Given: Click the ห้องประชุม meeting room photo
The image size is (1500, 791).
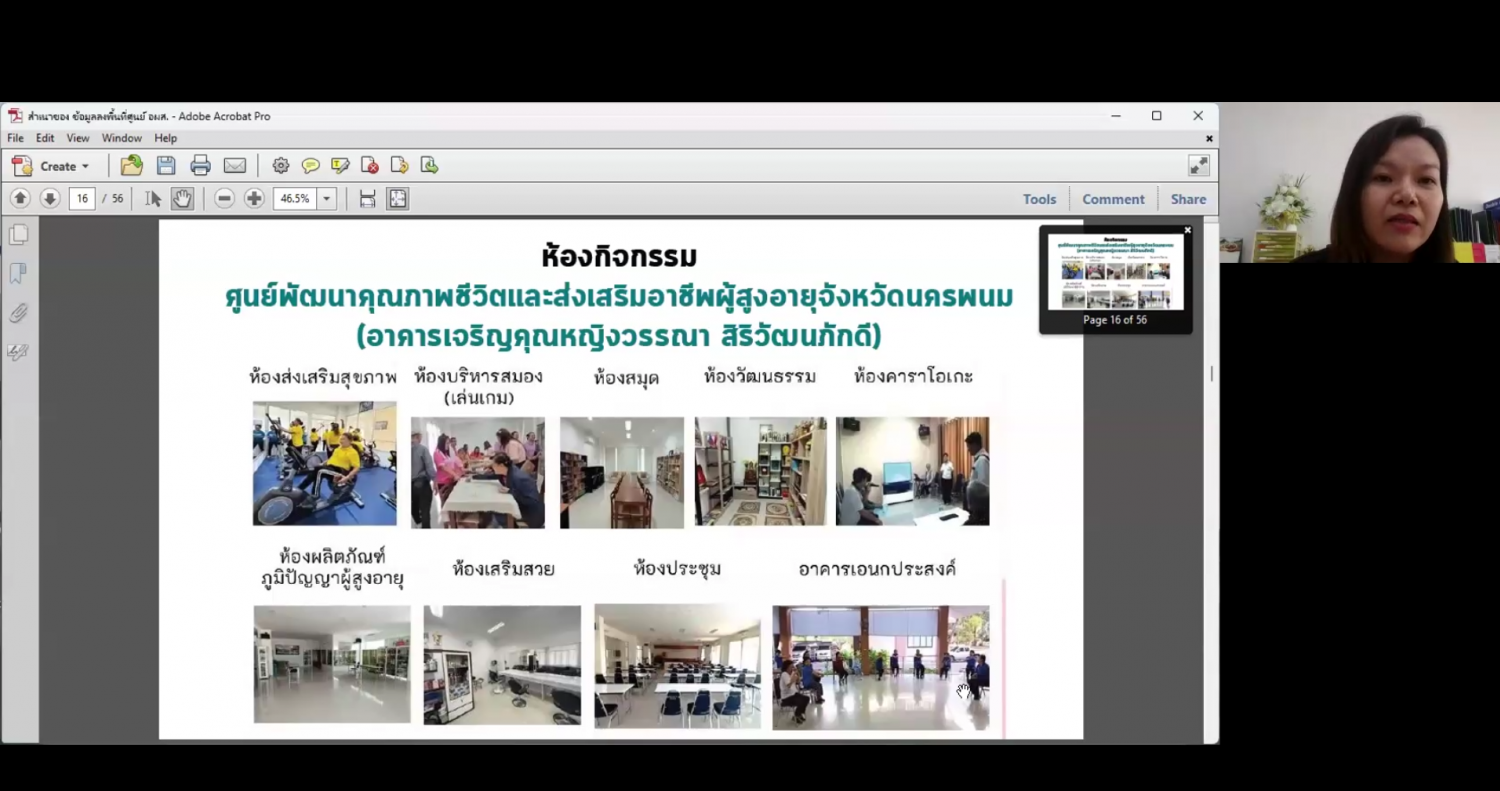Looking at the screenshot, I should (677, 666).
